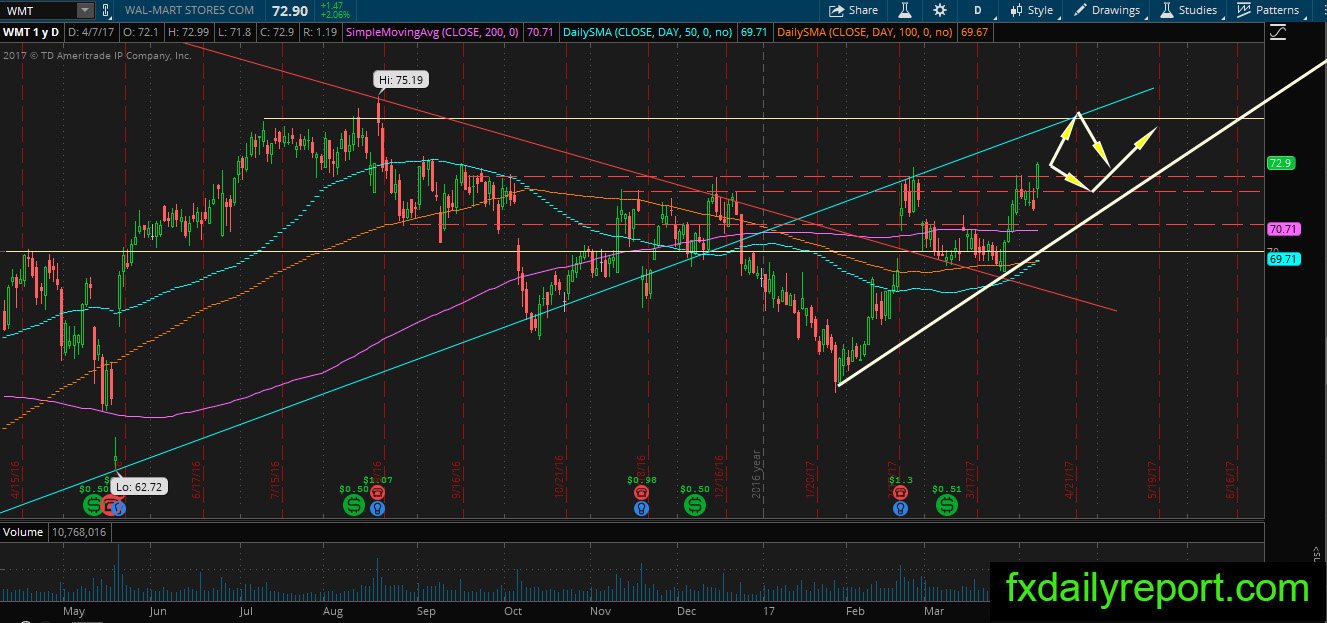Image resolution: width=1327 pixels, height=623 pixels.
Task: Click 6/16/17 expiration date marker
Action: [x=1231, y=482]
